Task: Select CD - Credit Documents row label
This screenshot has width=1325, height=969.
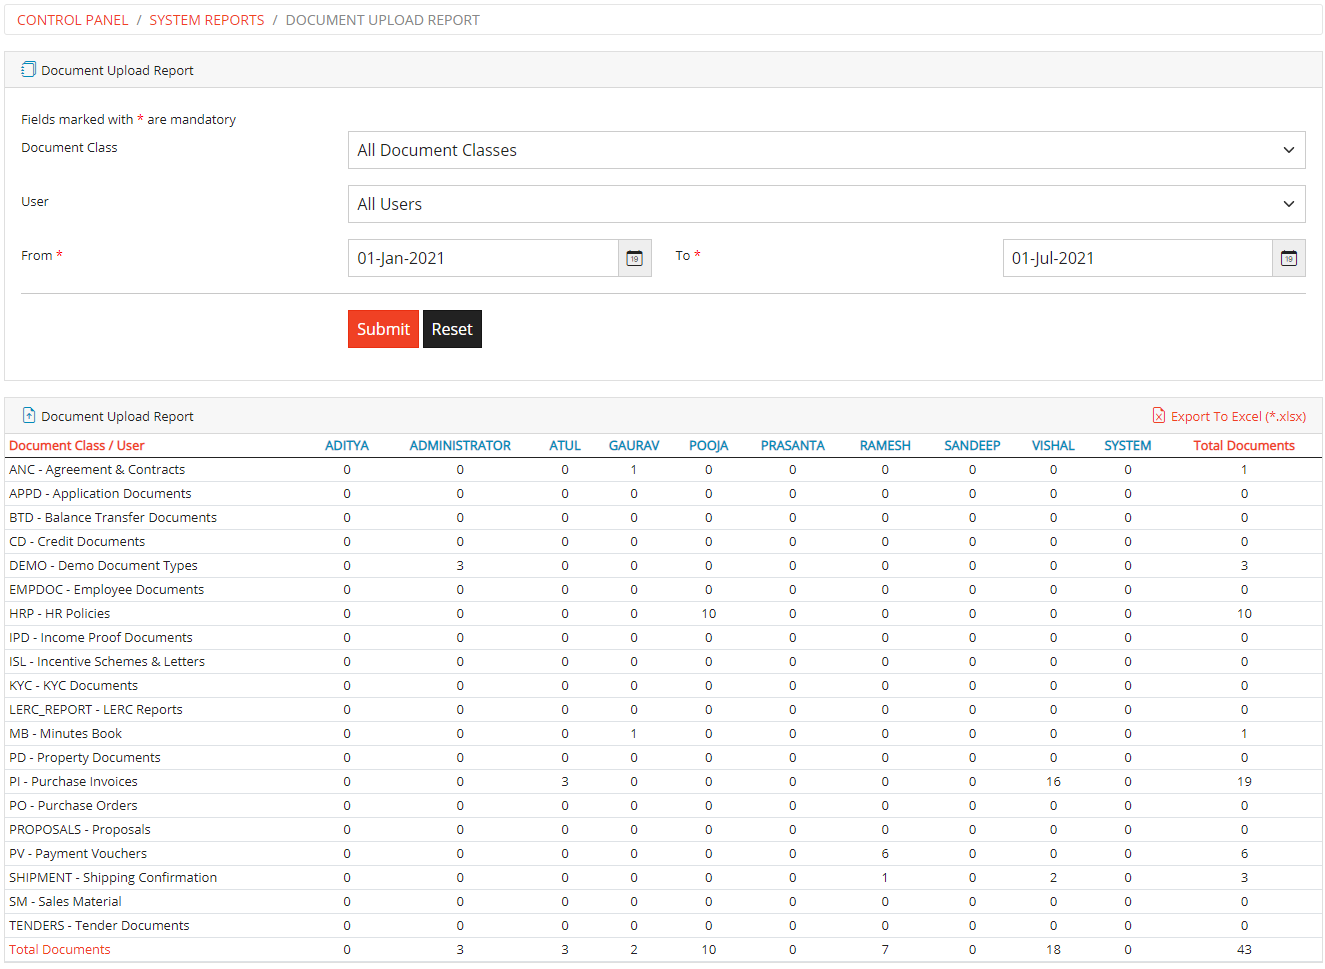Action: pyautogui.click(x=77, y=542)
